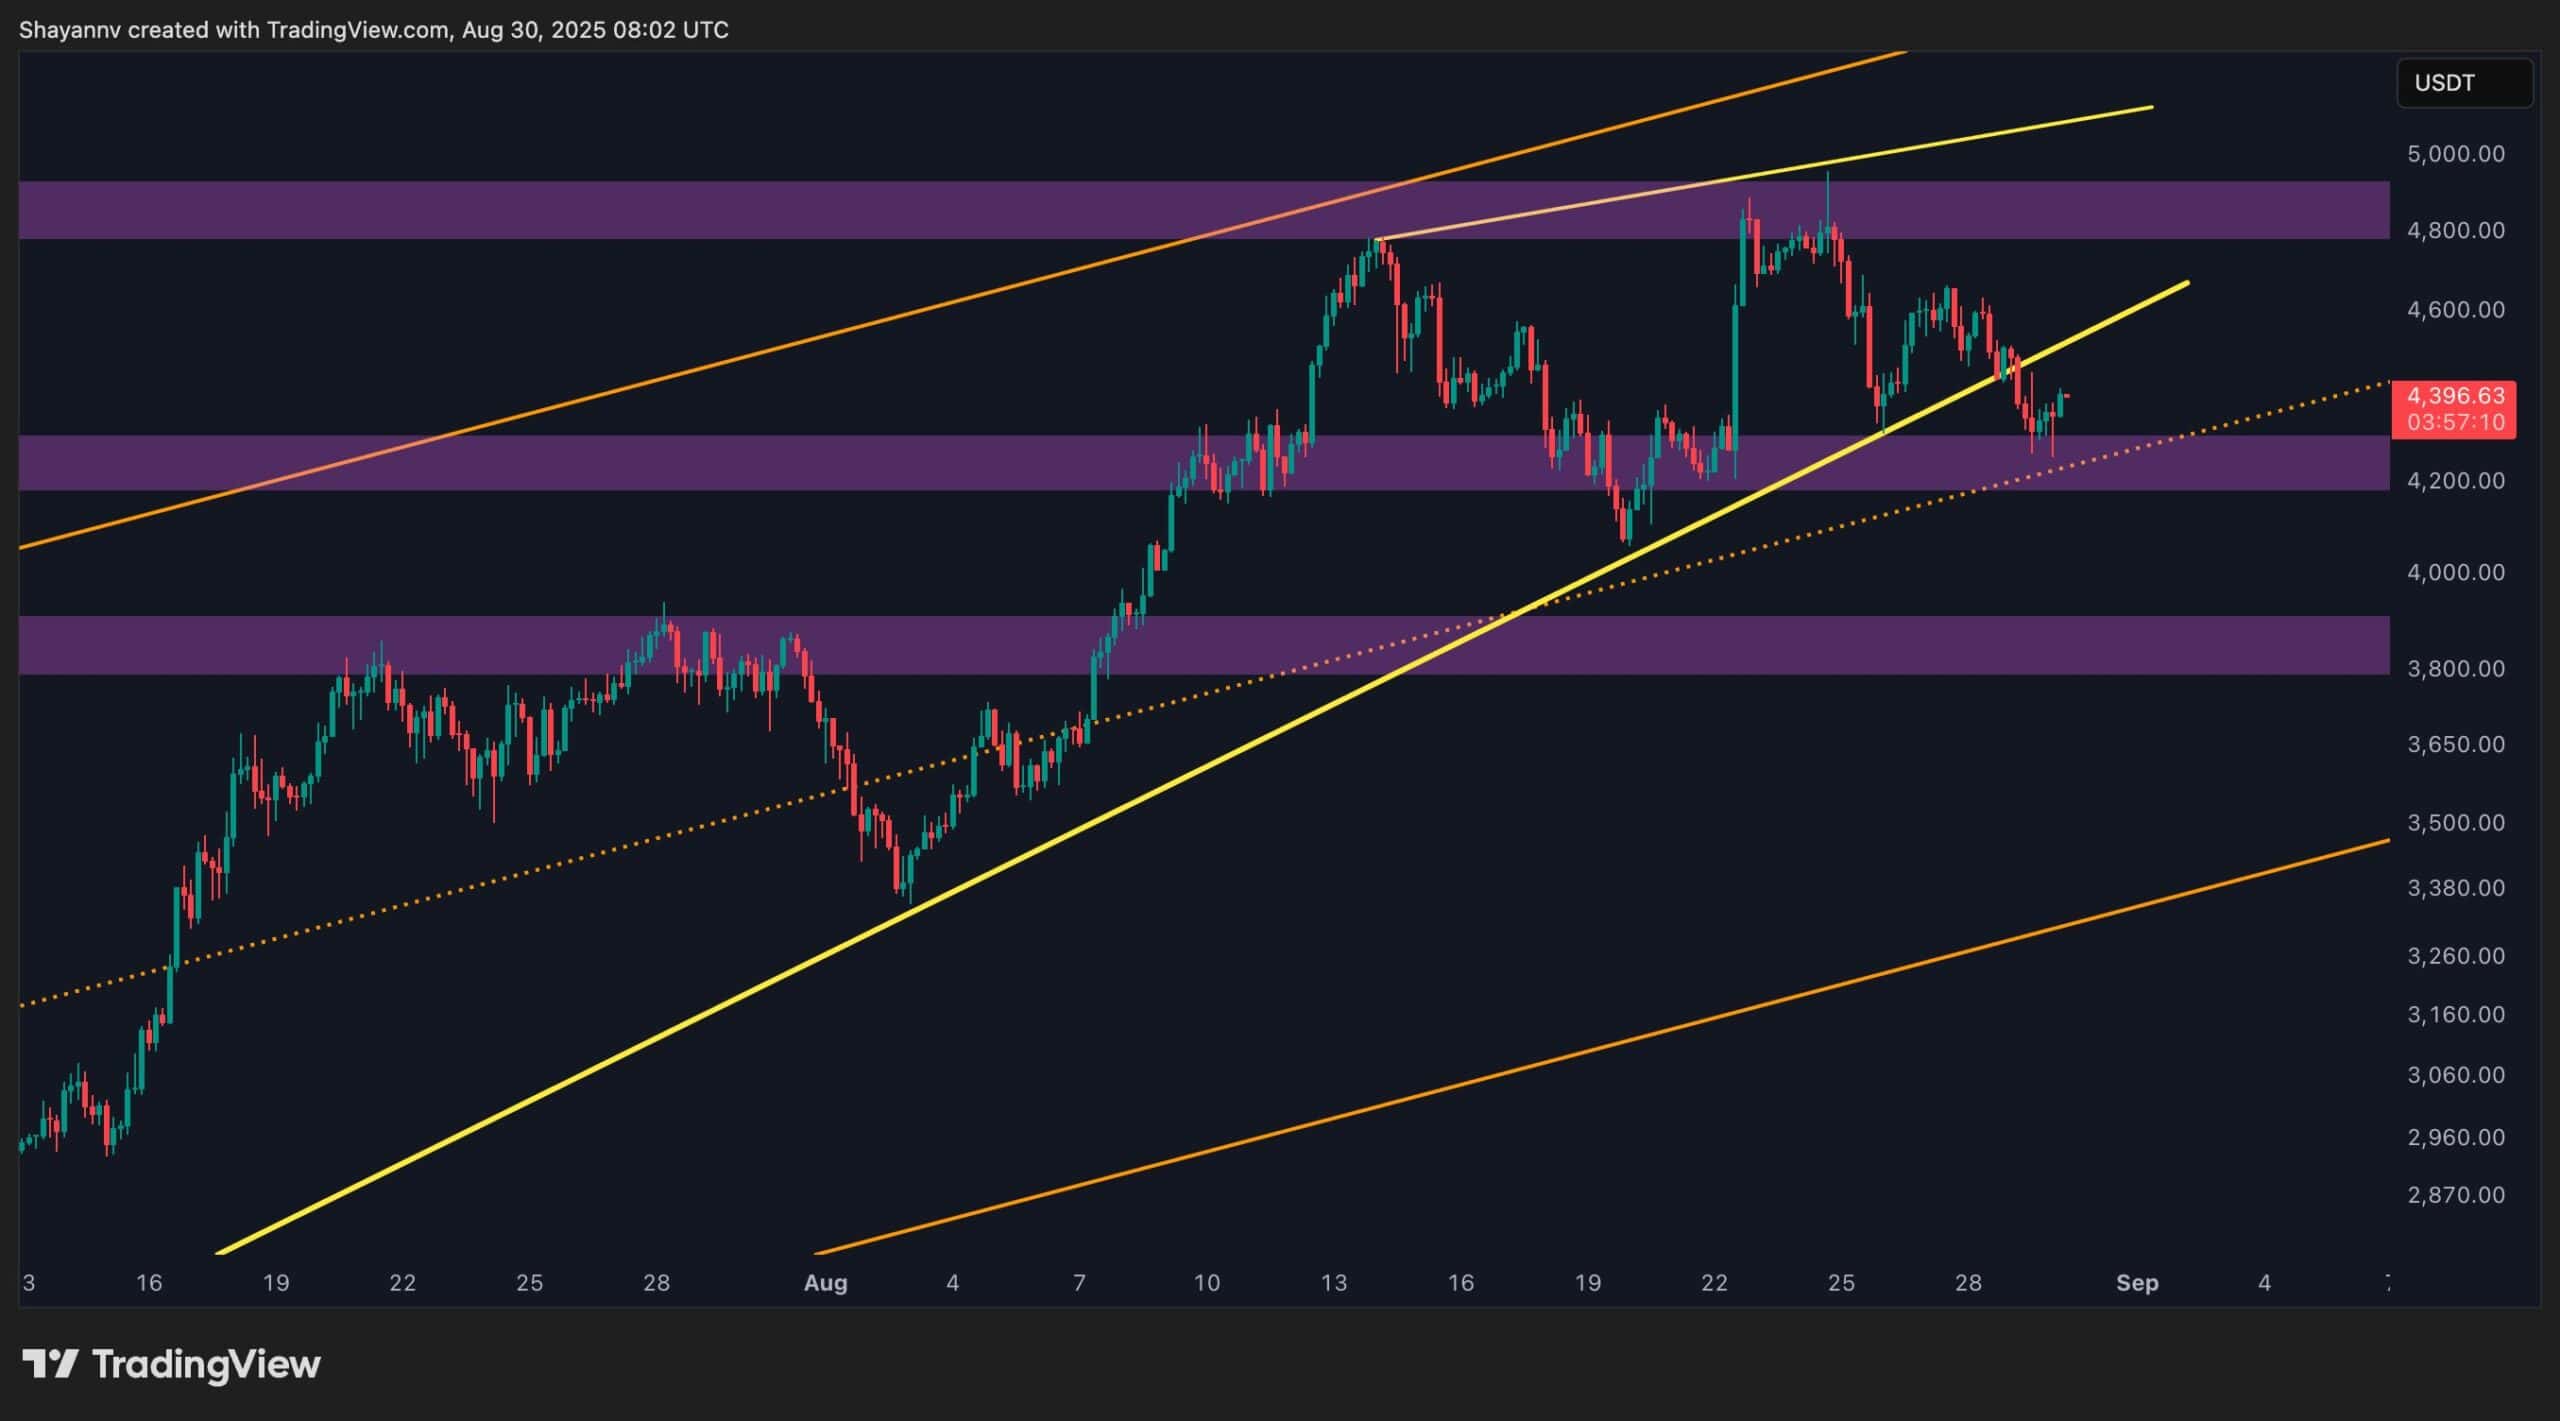Click the 3,800.00 price axis label

(2455, 668)
